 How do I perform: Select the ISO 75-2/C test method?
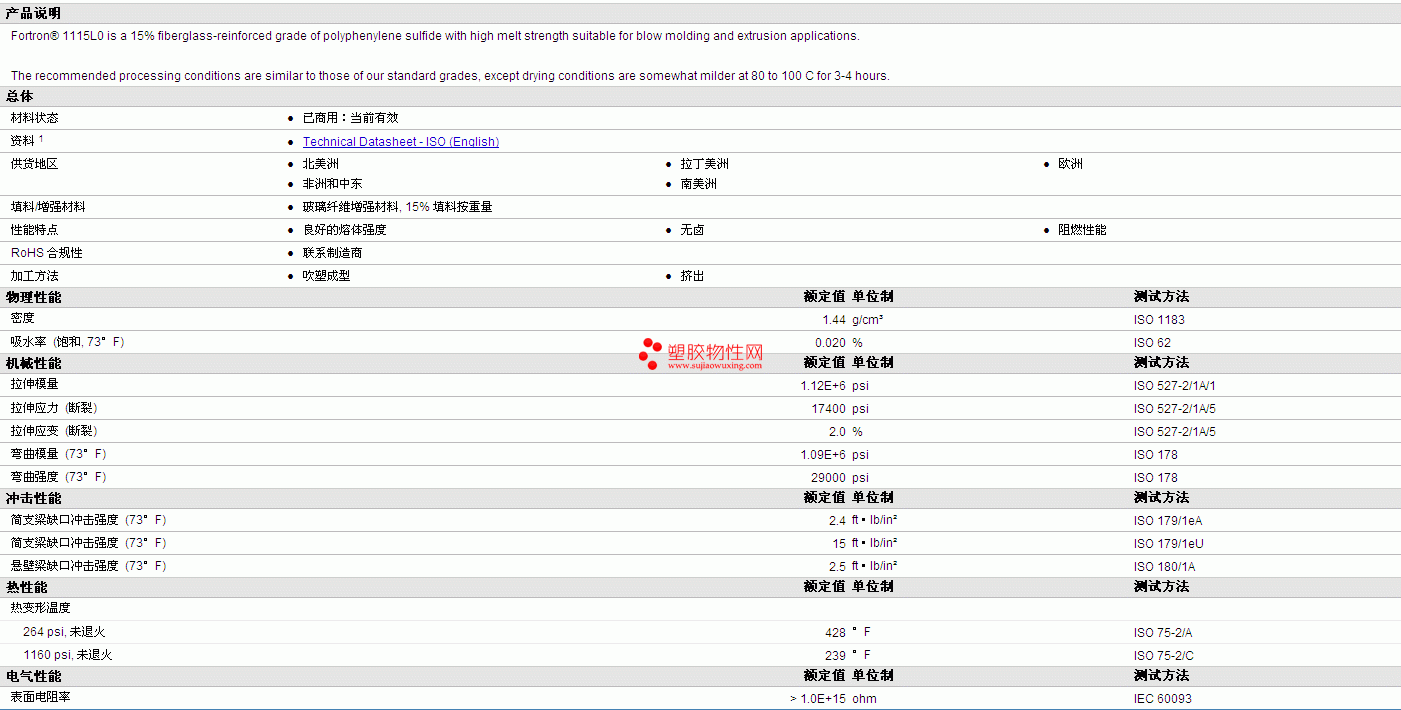click(x=1163, y=656)
